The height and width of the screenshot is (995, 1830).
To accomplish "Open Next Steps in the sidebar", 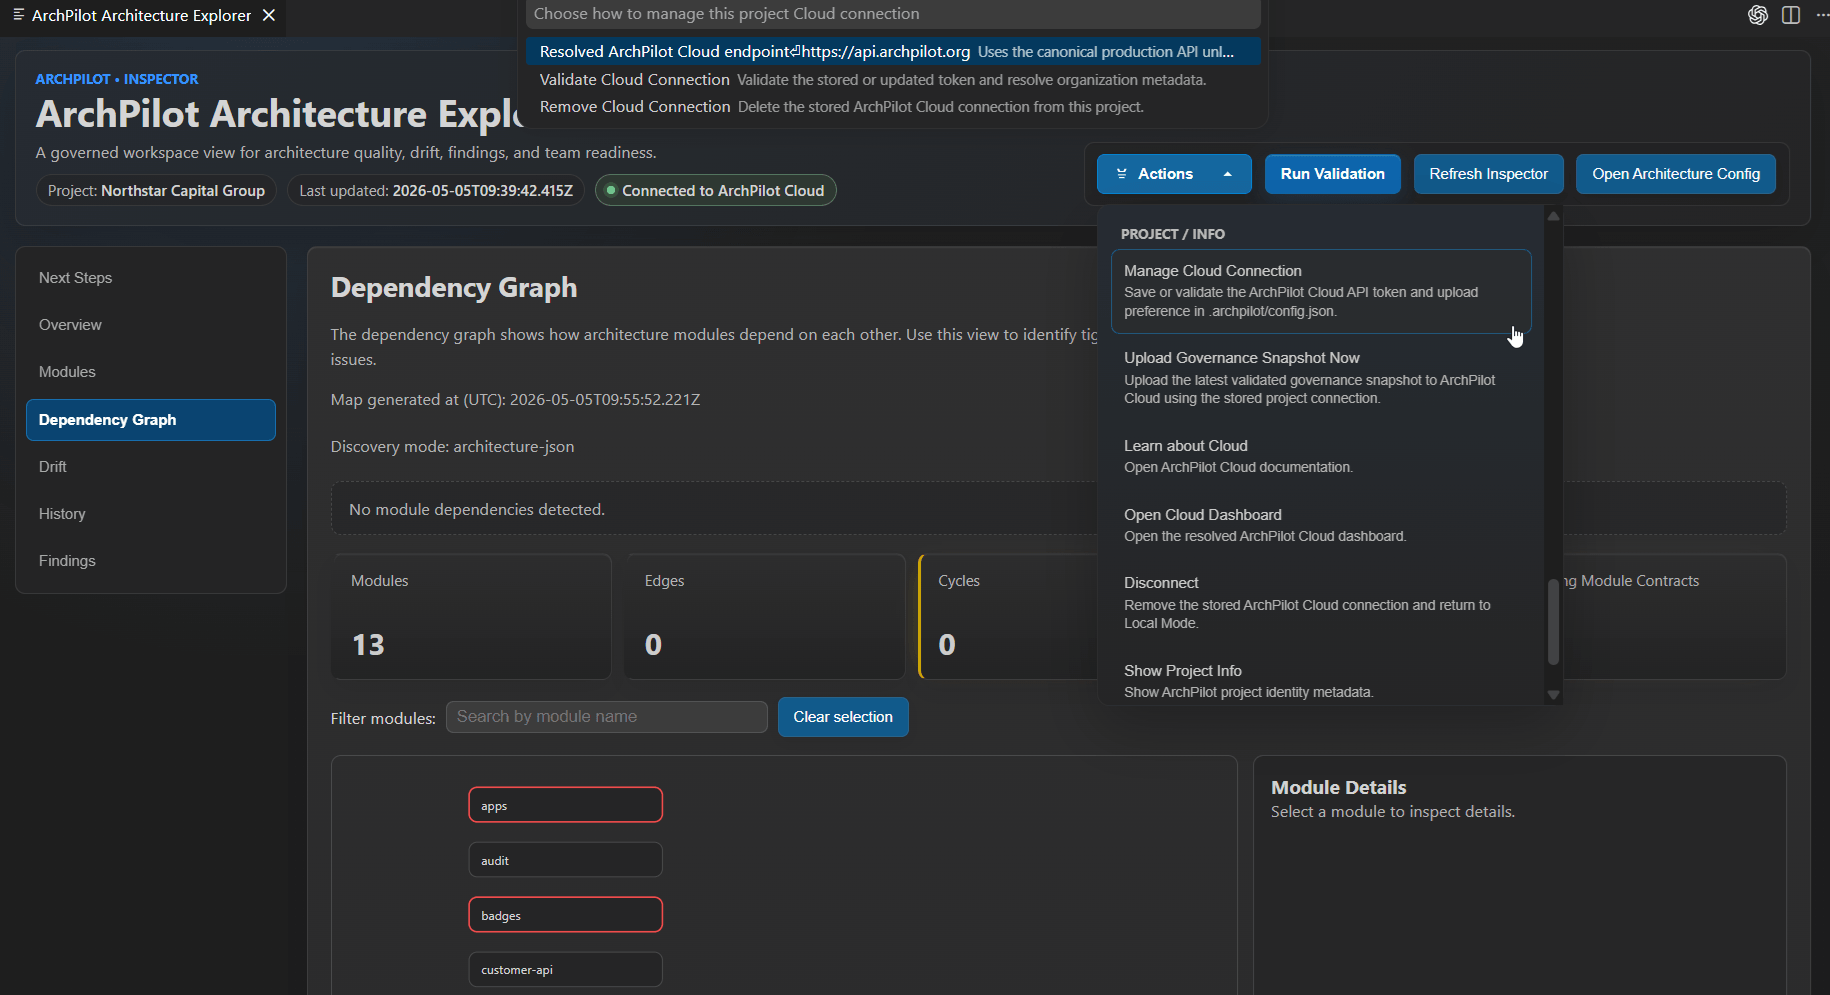I will click(x=151, y=278).
